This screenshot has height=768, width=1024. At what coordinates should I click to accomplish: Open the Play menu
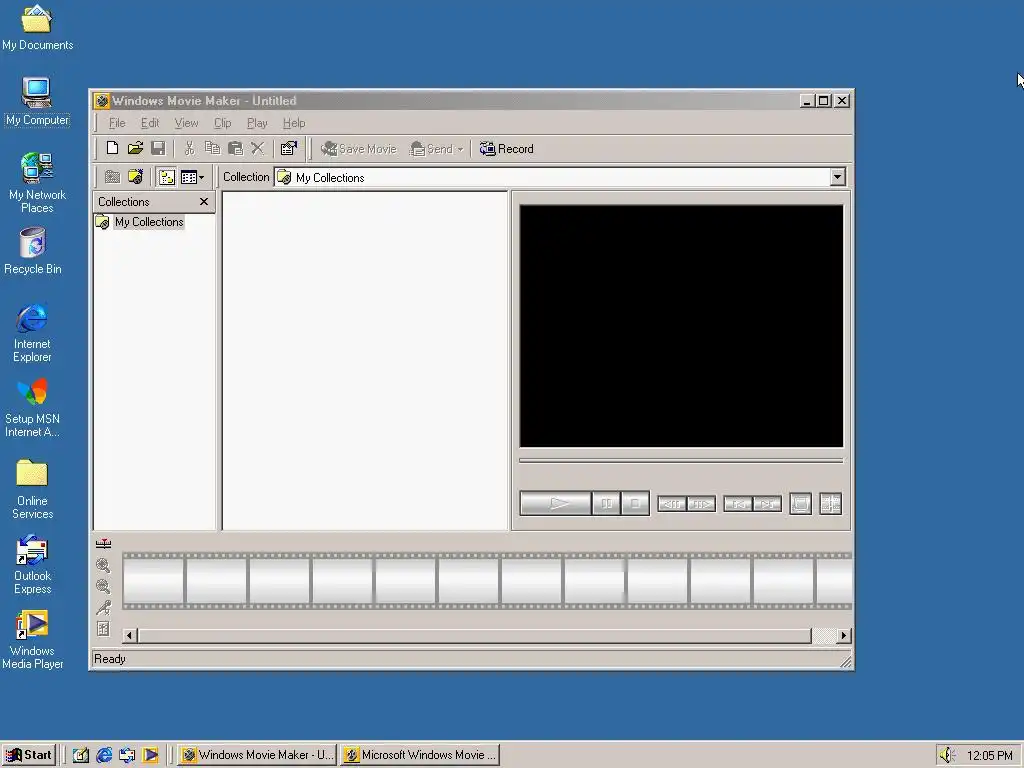[257, 123]
